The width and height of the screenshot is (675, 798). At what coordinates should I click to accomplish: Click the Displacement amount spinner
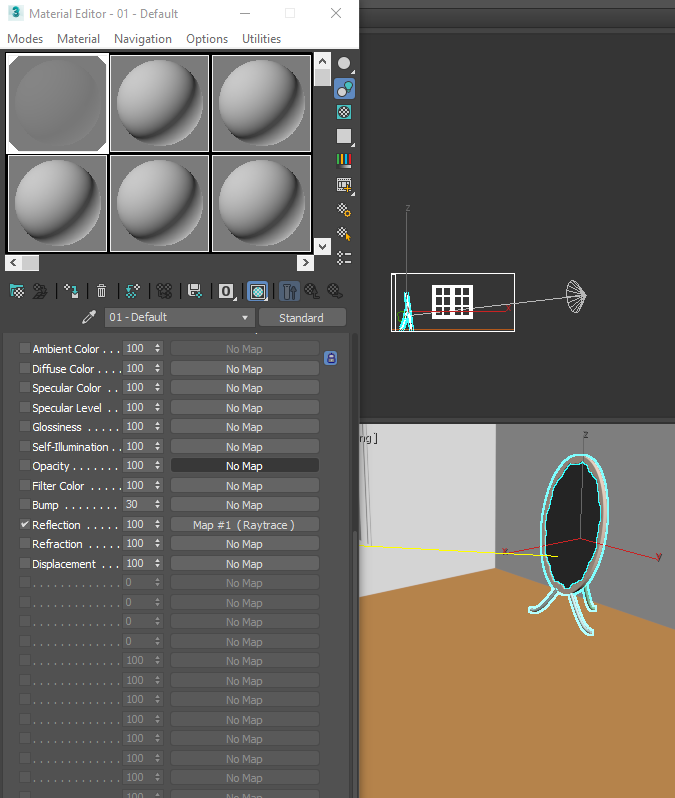coord(157,563)
